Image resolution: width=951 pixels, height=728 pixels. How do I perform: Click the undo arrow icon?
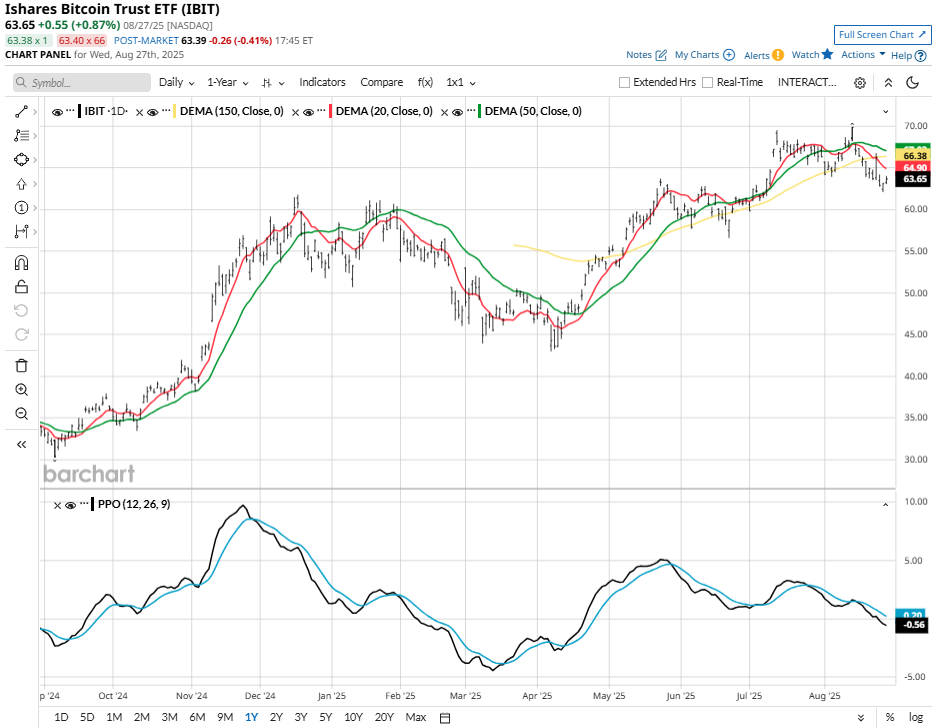pyautogui.click(x=21, y=311)
